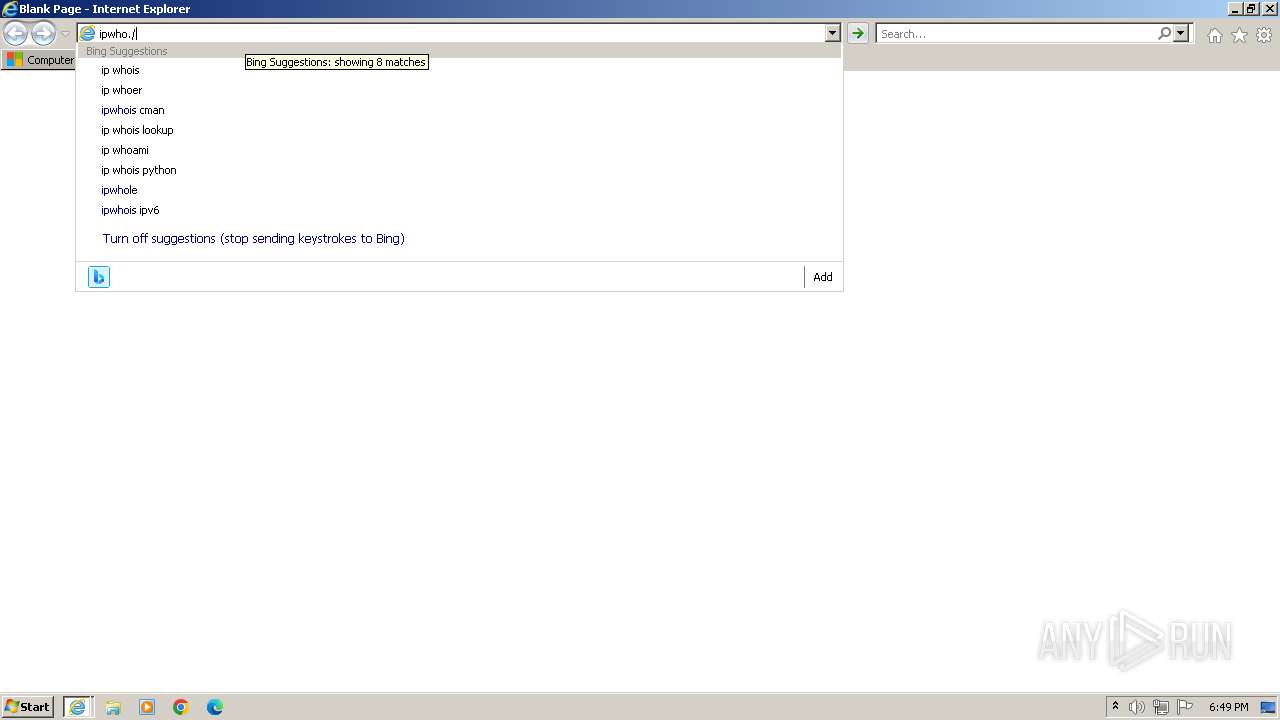The image size is (1280, 720).
Task: Open the Home page icon
Action: pos(1214,35)
